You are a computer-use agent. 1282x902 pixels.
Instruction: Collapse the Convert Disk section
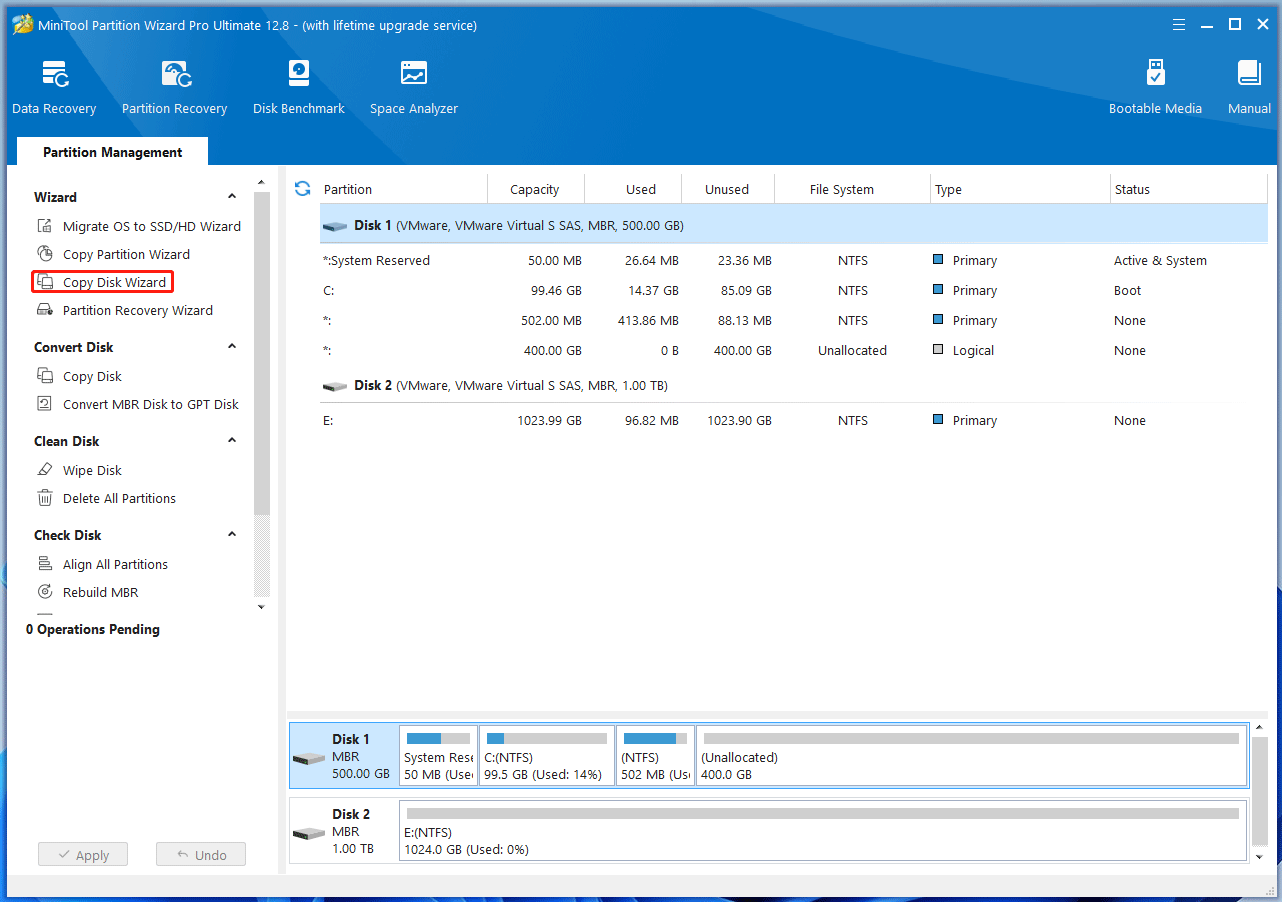(x=232, y=347)
